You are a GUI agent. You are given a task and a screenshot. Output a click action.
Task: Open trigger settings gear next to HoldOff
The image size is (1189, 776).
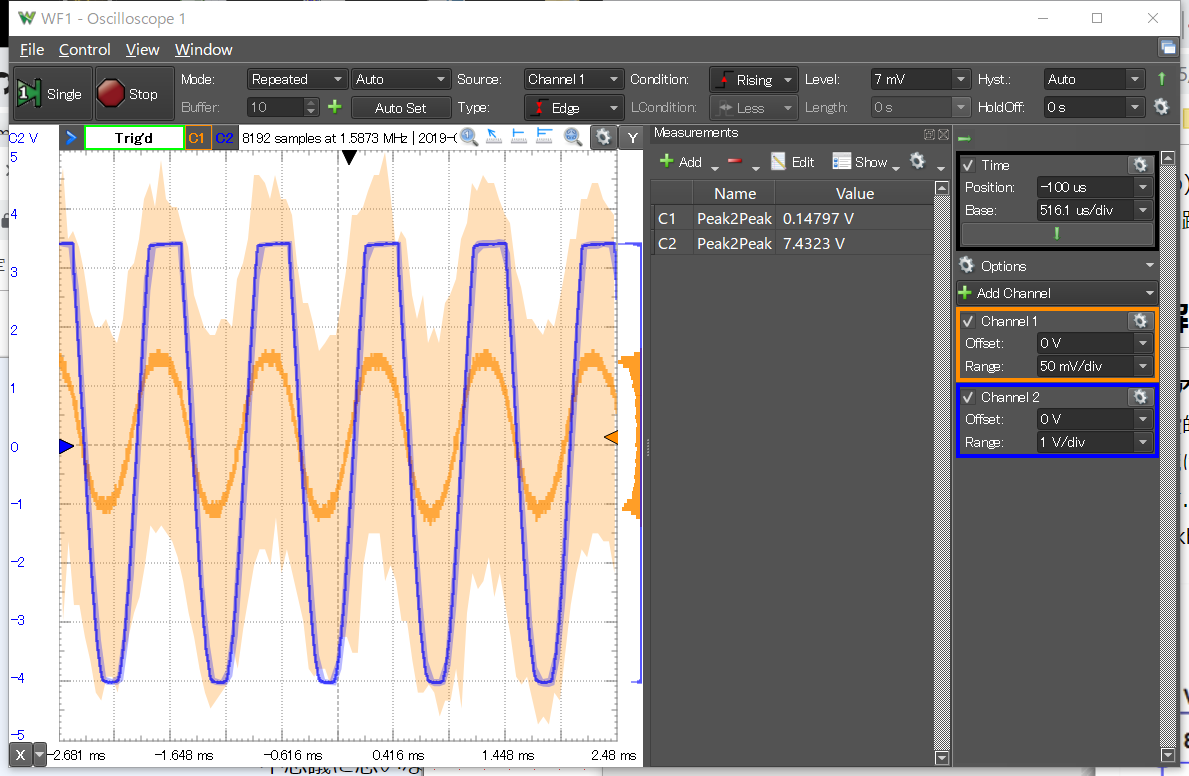tap(1161, 107)
